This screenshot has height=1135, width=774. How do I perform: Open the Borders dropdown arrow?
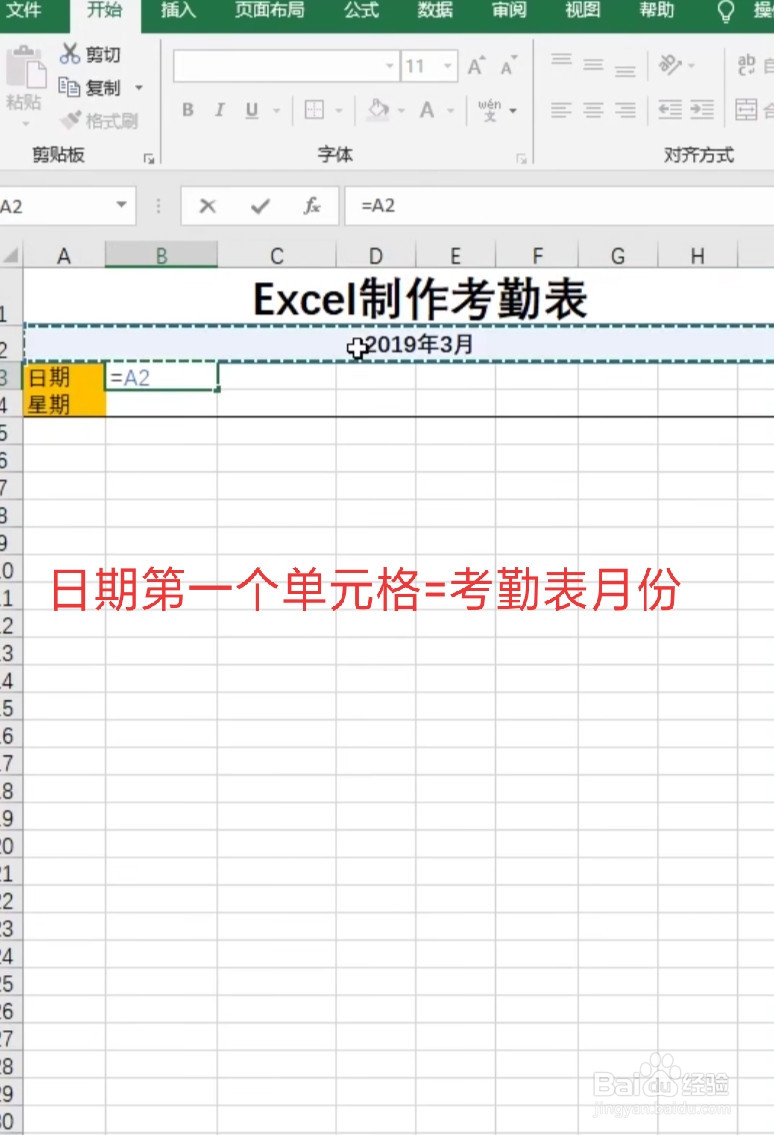tap(339, 111)
